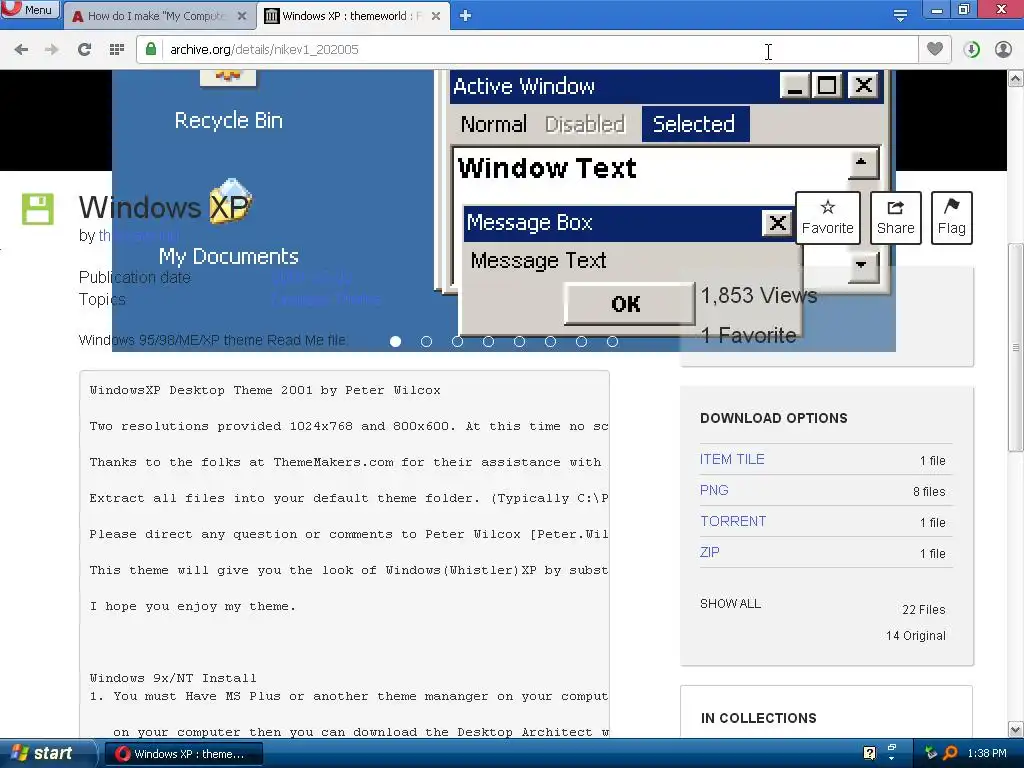1024x768 pixels.
Task: Switch to 'How do I make My Compute' tab
Action: pyautogui.click(x=159, y=16)
